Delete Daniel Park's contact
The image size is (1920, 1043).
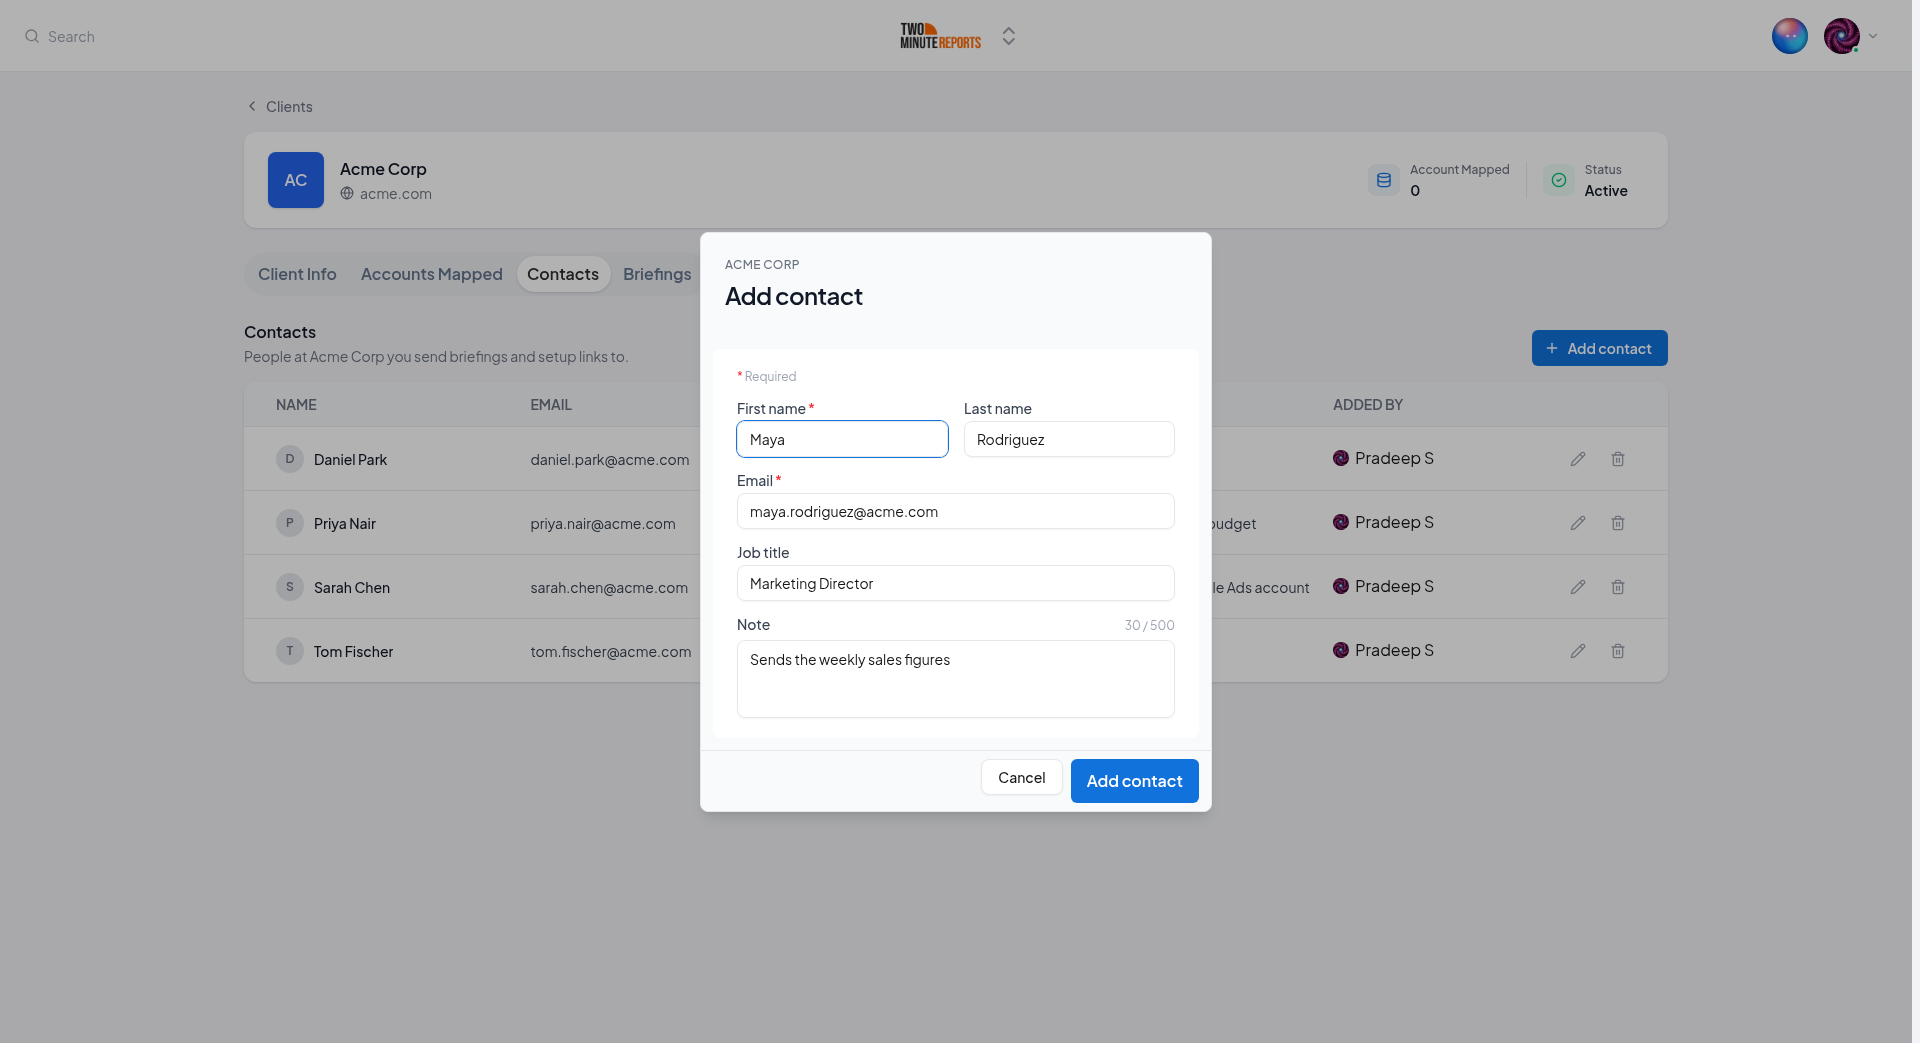click(x=1618, y=459)
